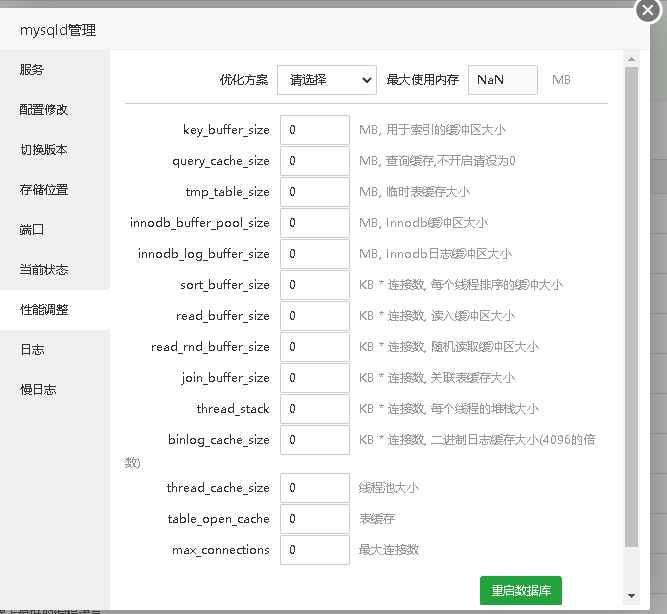The width and height of the screenshot is (667, 614).
Task: Open the 配置修改 tab
Action: 55,109
